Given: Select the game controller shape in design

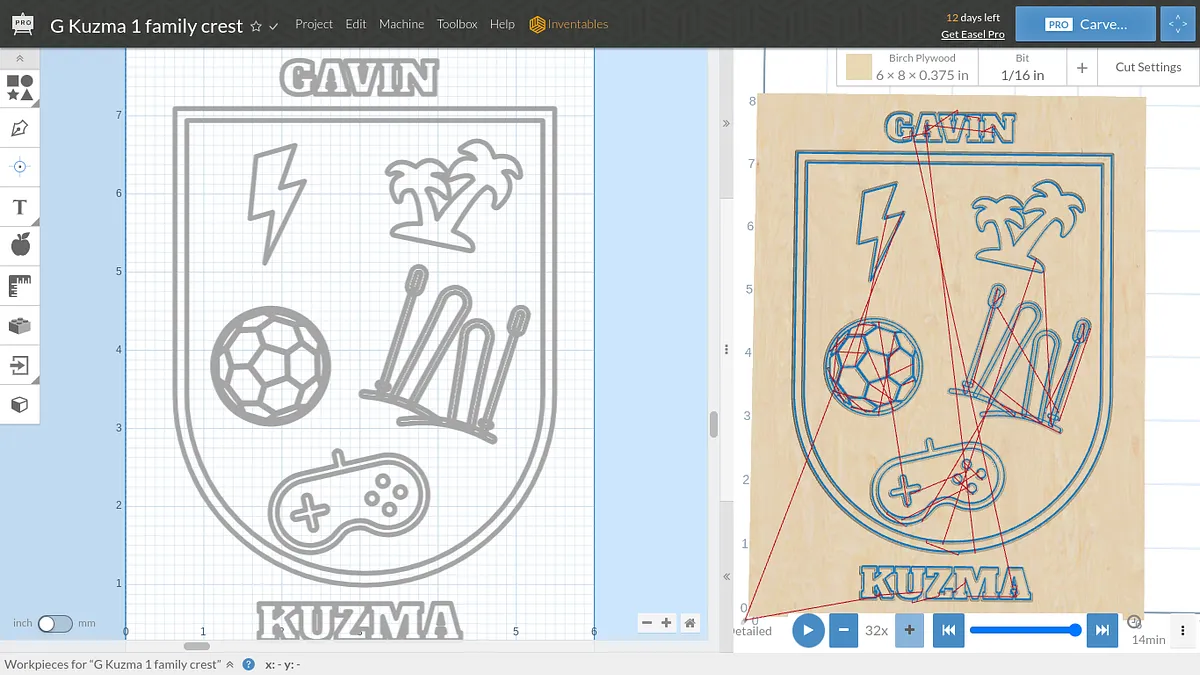Looking at the screenshot, I should 349,502.
